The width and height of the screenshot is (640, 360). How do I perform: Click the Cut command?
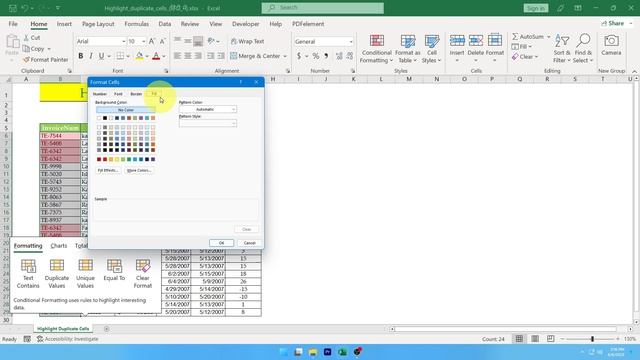(x=32, y=38)
